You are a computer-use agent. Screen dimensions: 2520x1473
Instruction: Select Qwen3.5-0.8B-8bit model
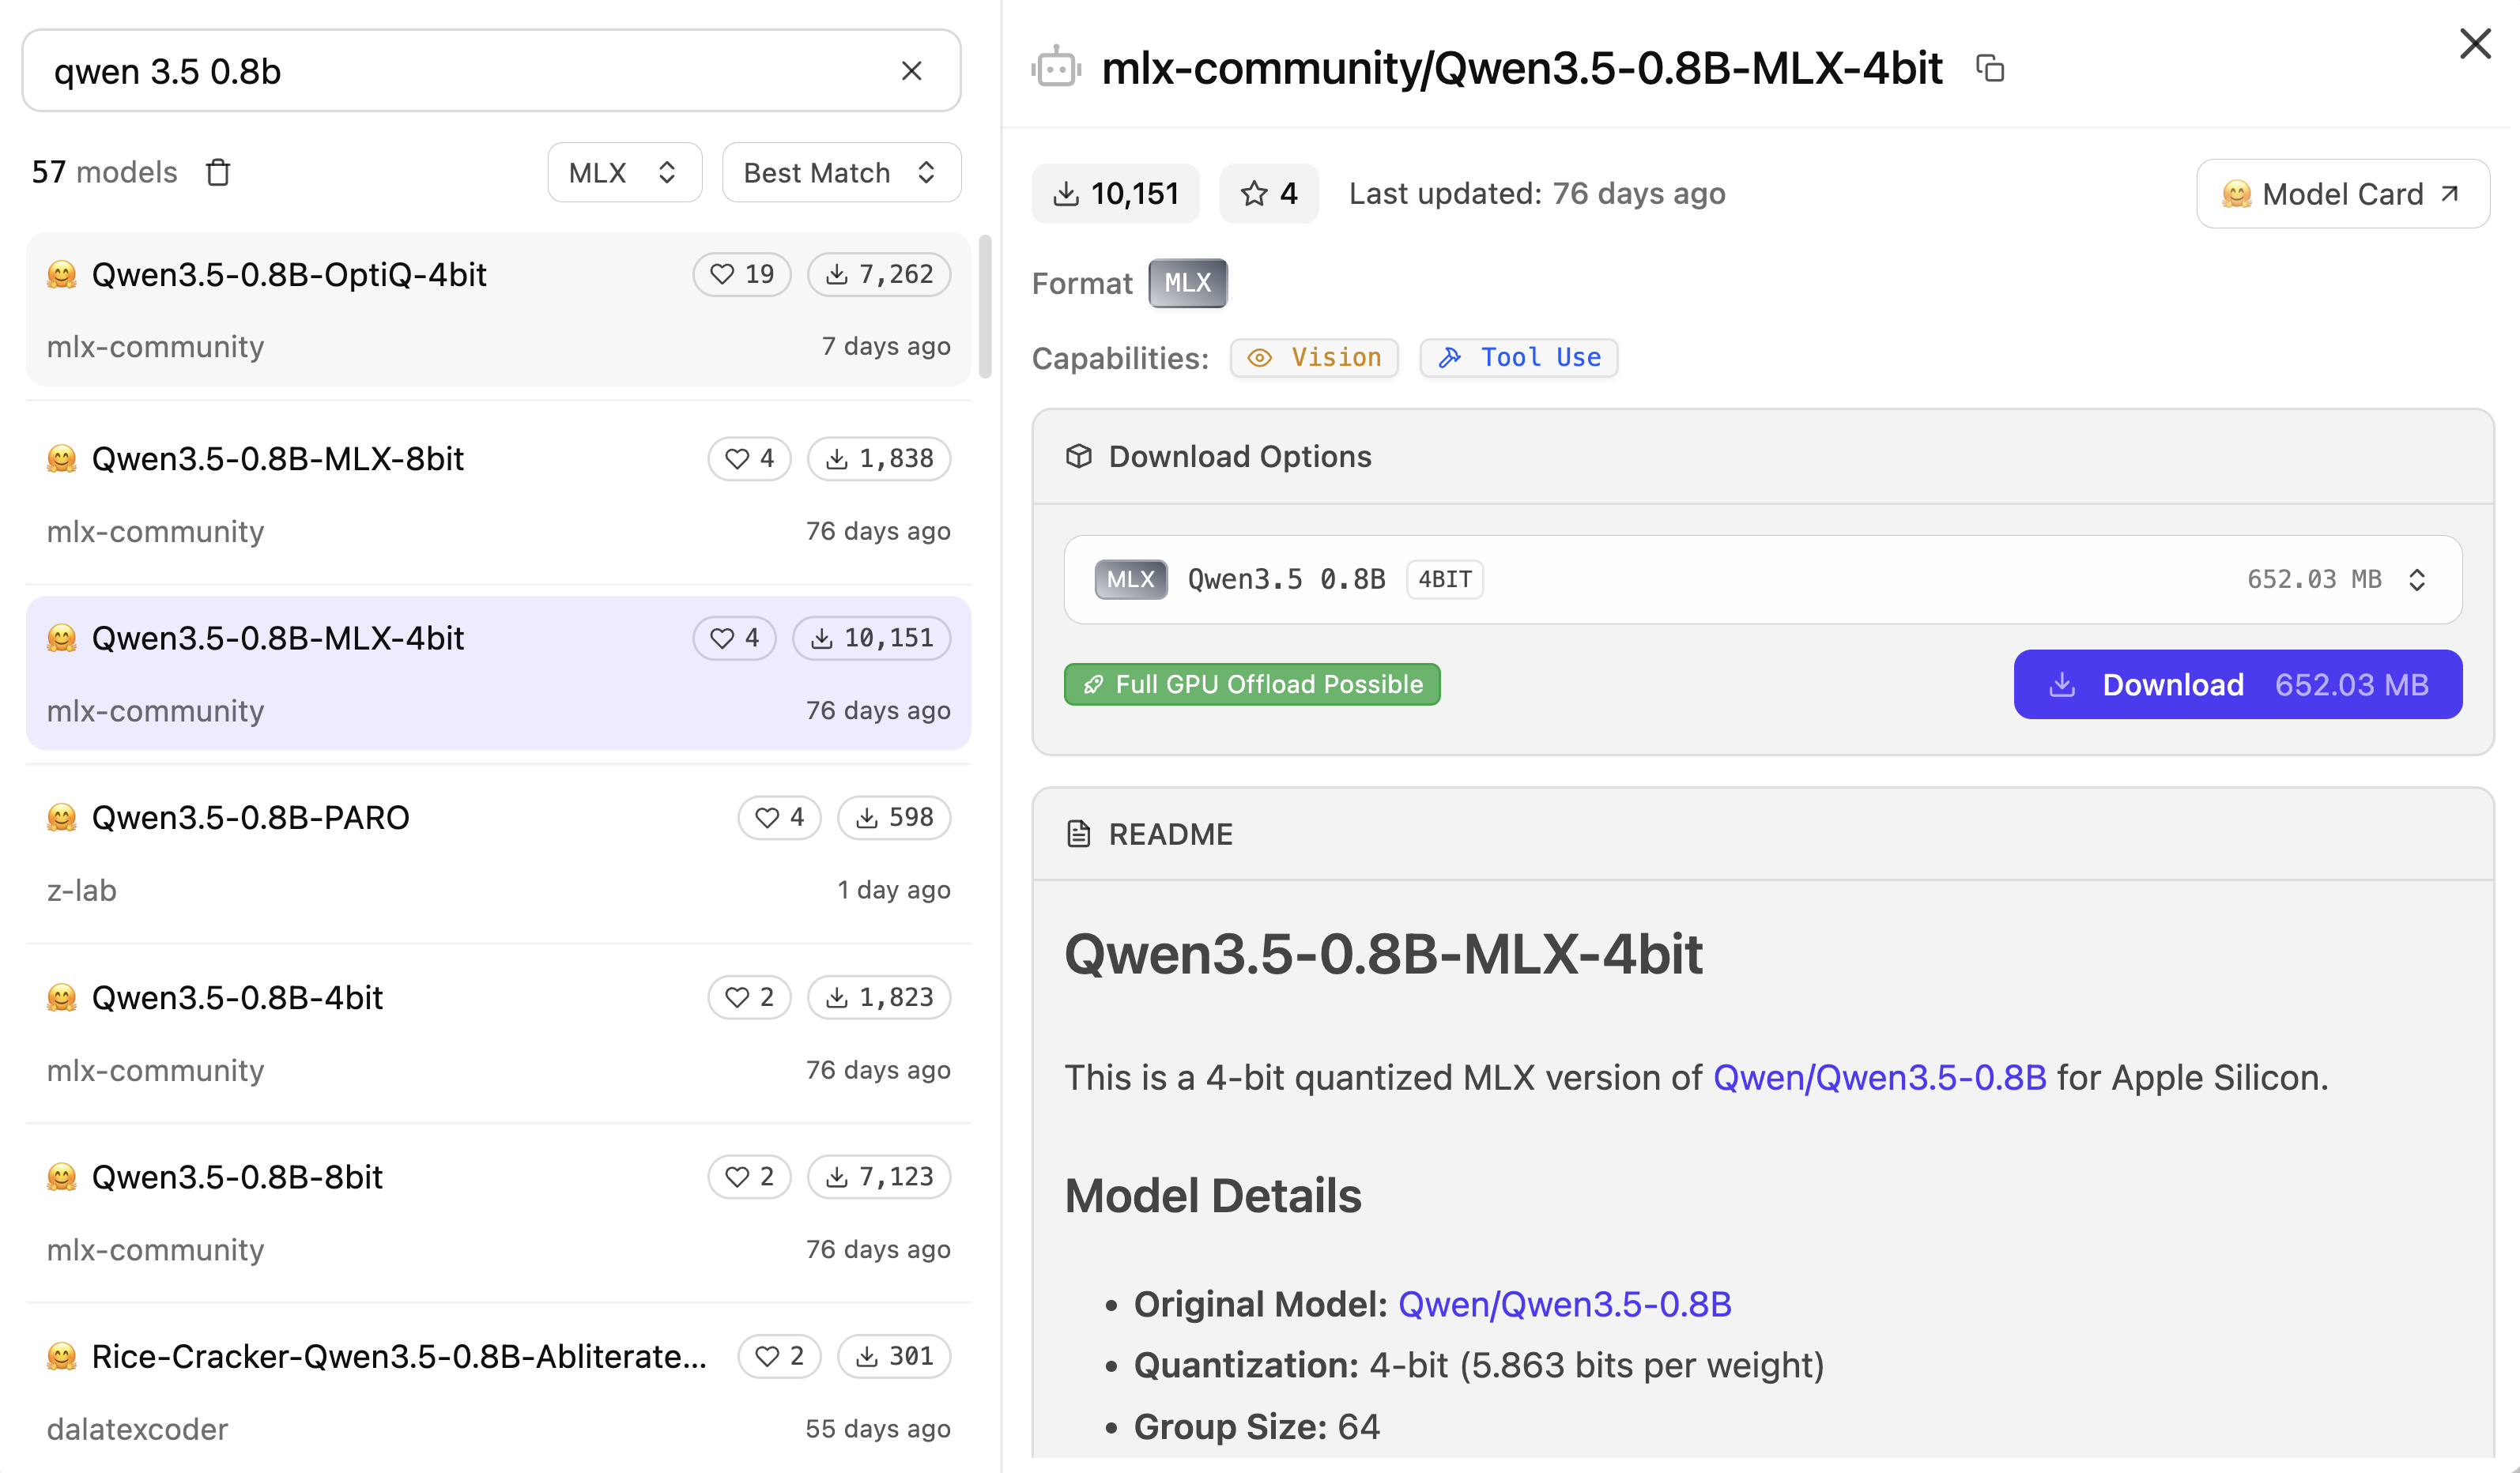[498, 1212]
